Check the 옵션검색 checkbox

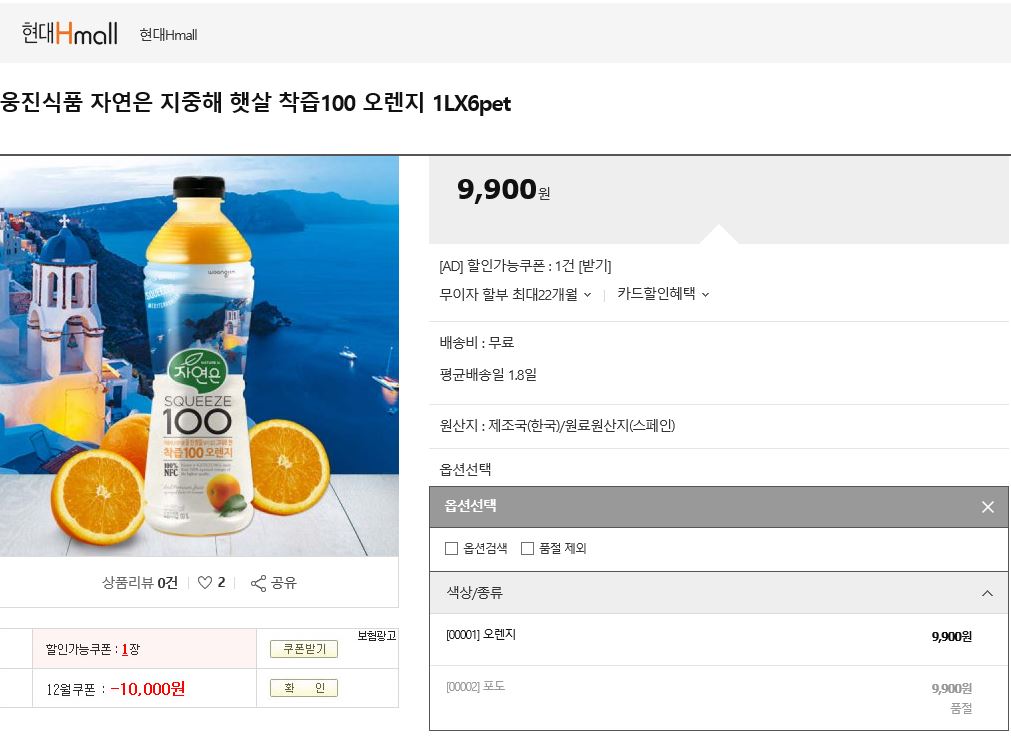click(451, 549)
